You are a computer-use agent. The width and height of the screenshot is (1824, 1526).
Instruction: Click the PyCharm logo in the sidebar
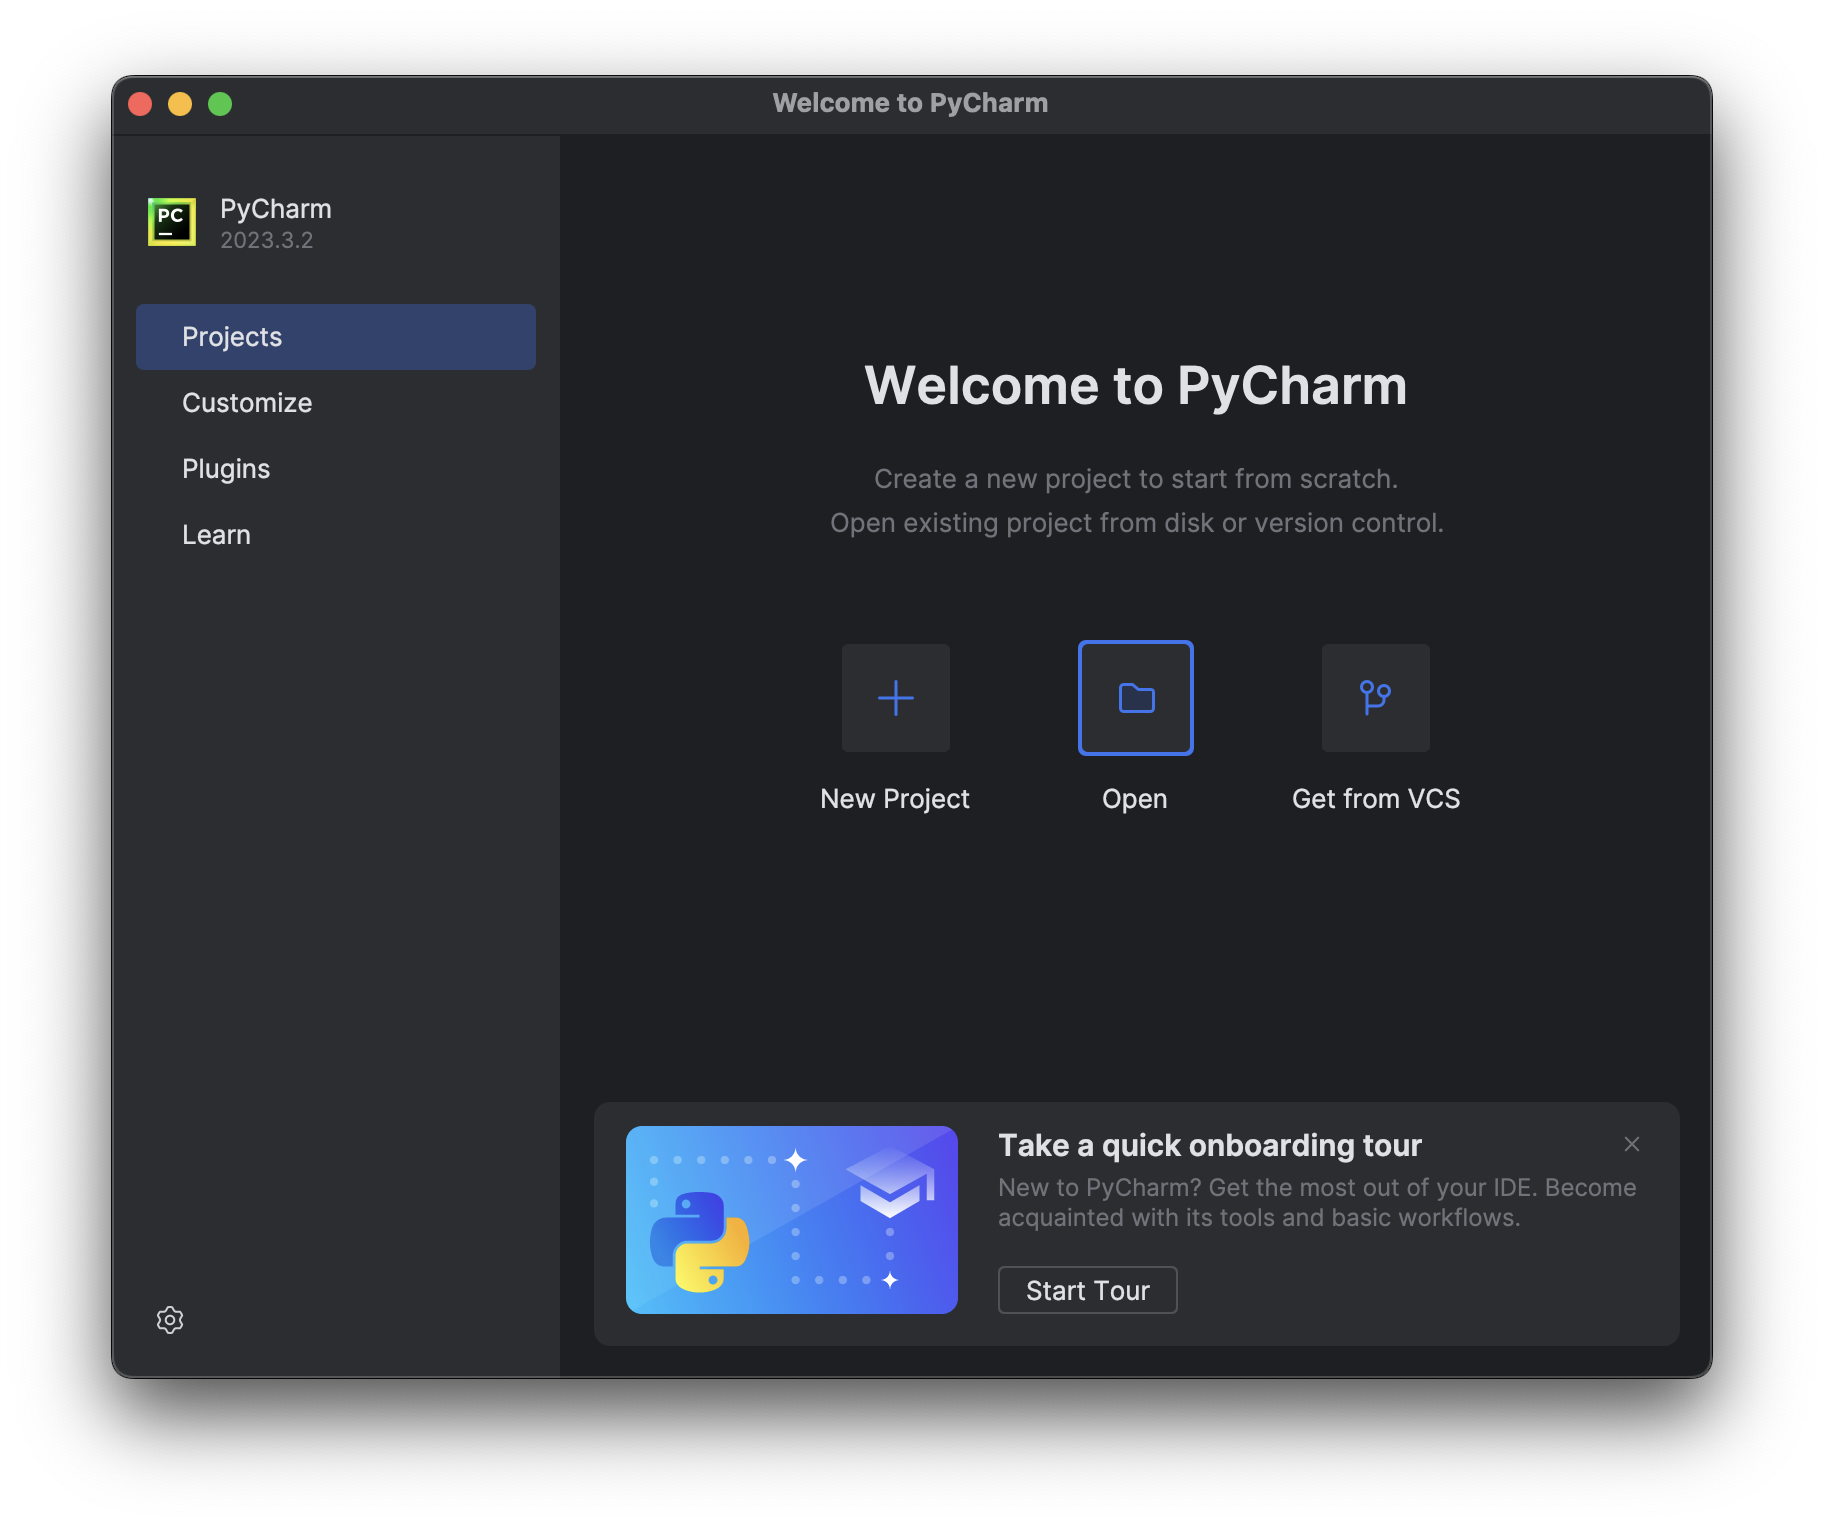tap(171, 222)
